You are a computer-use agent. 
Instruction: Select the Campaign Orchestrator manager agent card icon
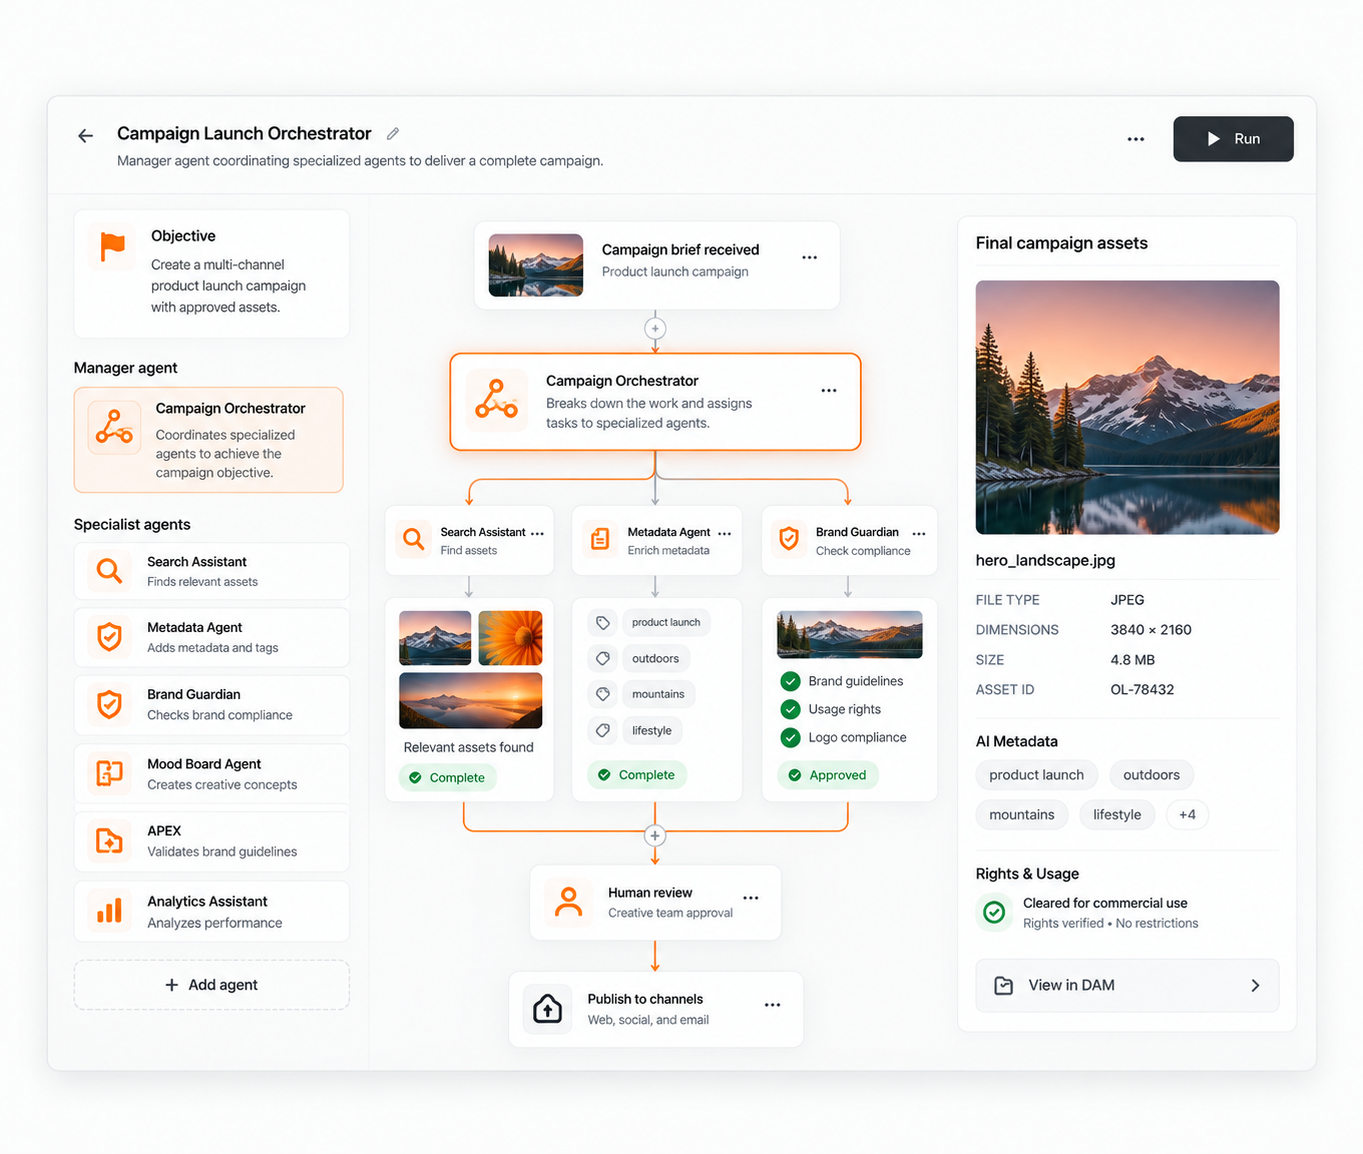pos(114,427)
